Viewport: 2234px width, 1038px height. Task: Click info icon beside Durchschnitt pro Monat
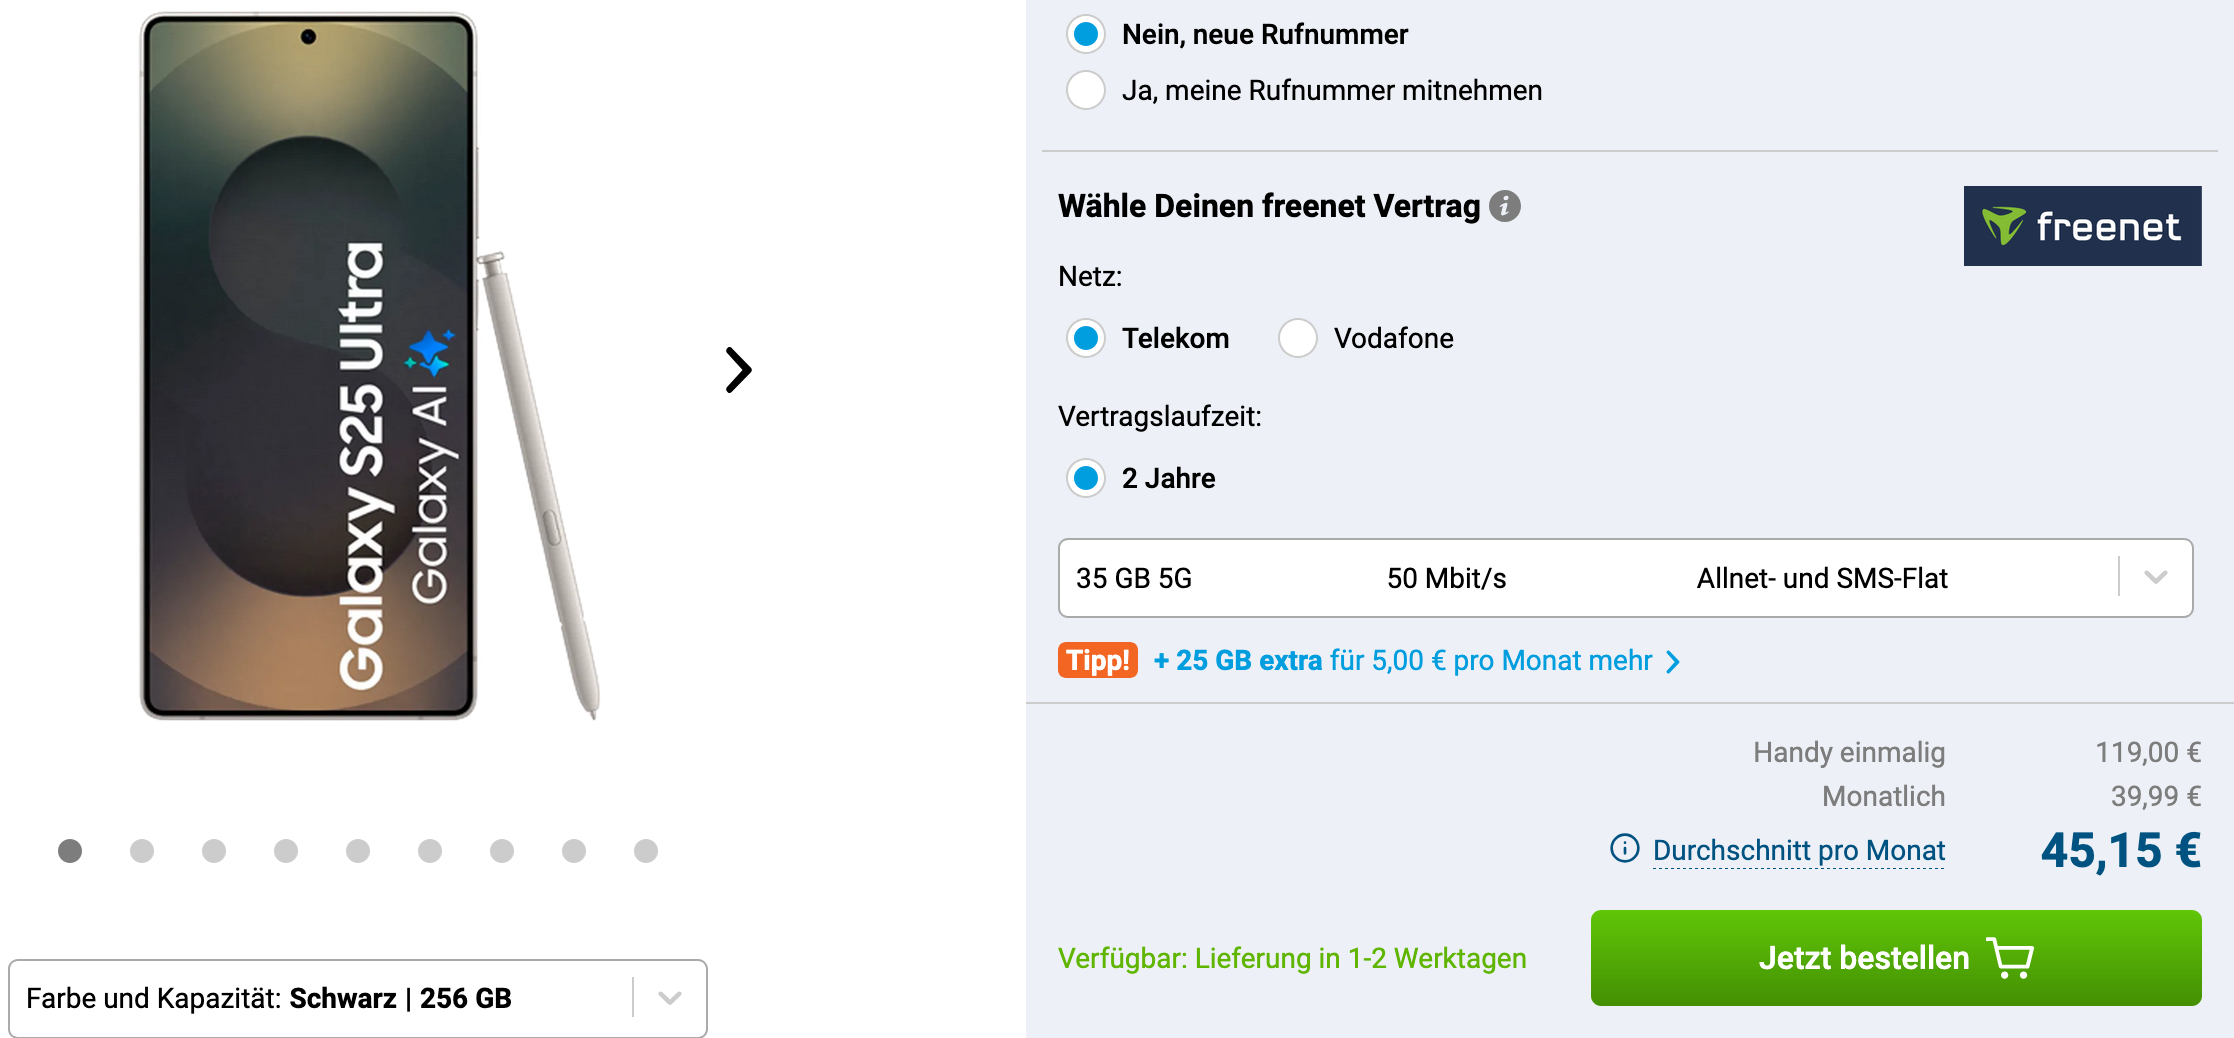click(1625, 848)
